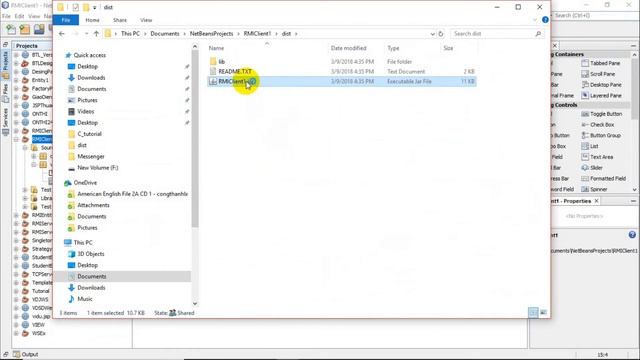Select Spinner component in NetBeans palette
This screenshot has width=640, height=360.
594,189
